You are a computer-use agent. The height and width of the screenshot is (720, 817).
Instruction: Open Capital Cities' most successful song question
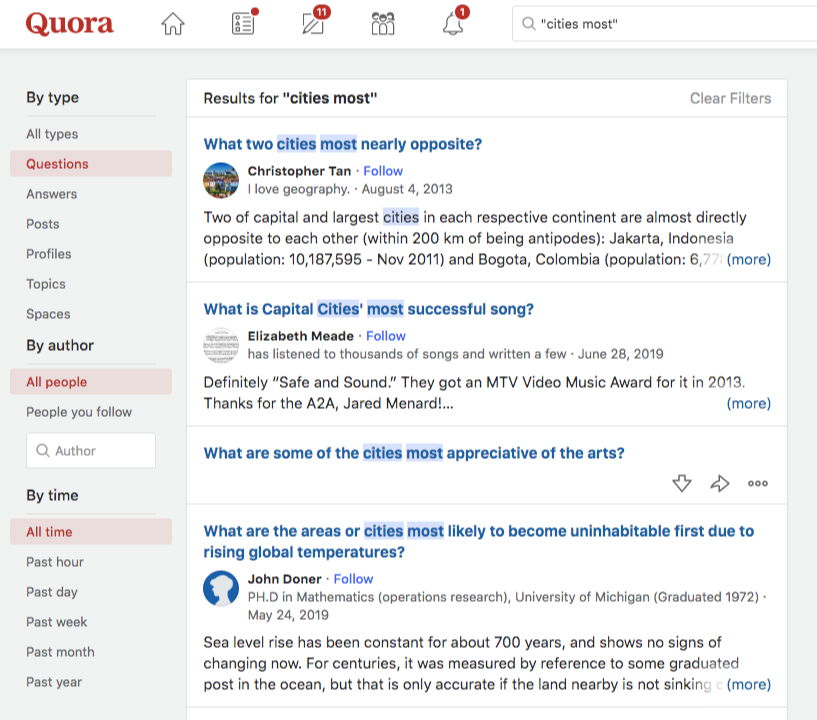(369, 309)
